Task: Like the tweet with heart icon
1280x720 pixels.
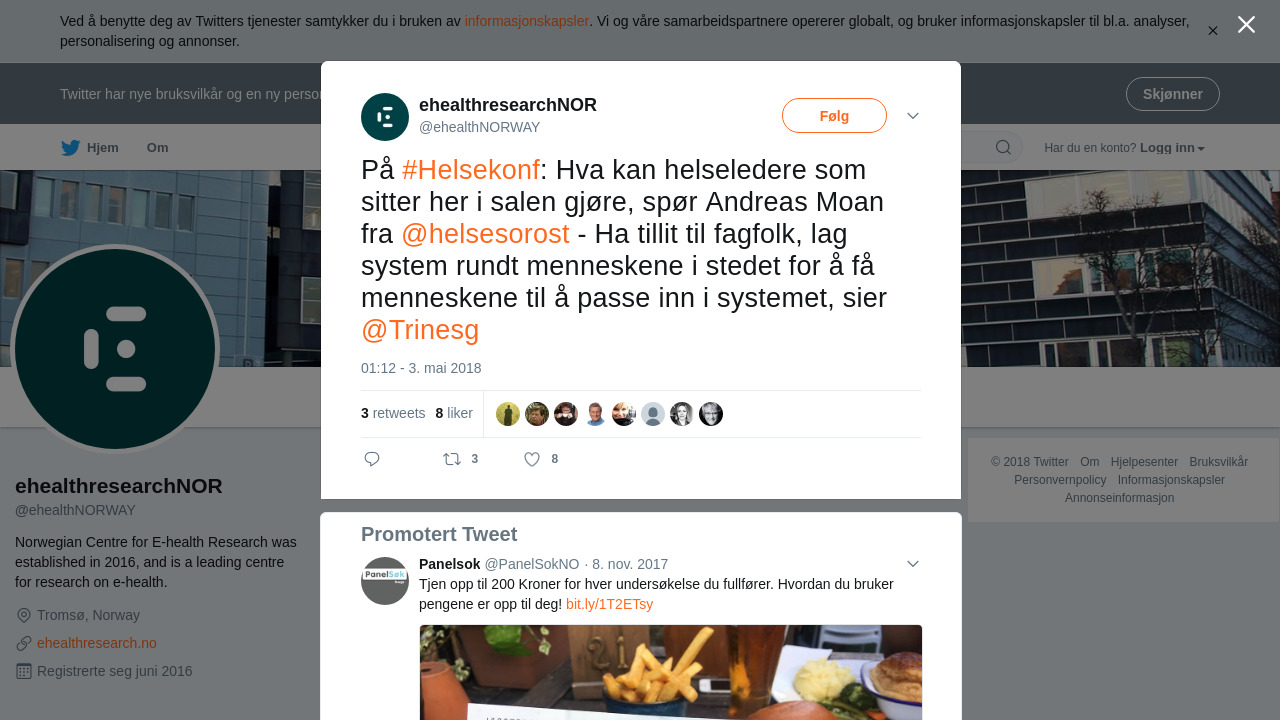Action: [532, 459]
